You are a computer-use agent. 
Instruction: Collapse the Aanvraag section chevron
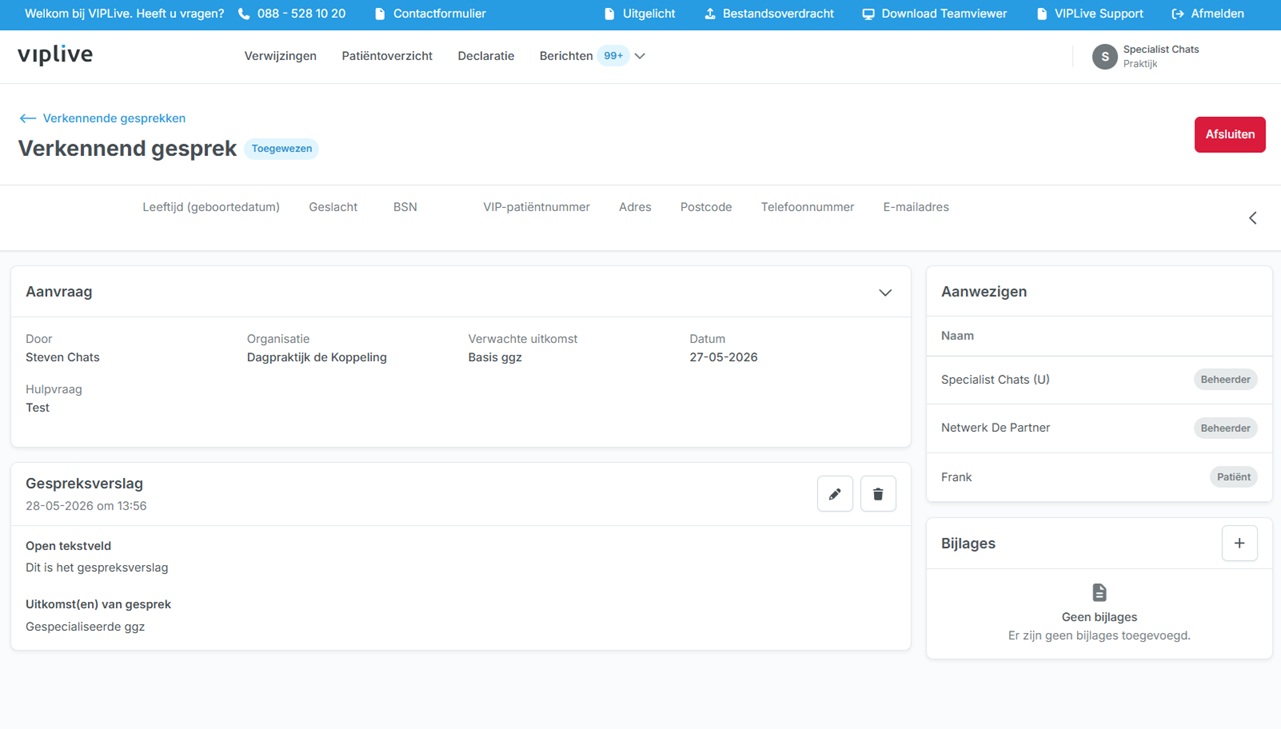coord(885,293)
